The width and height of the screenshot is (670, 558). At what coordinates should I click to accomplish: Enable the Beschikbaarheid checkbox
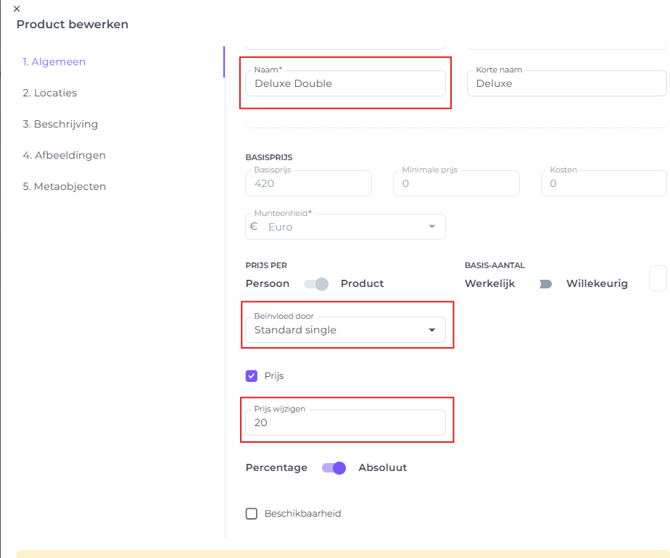tap(252, 514)
